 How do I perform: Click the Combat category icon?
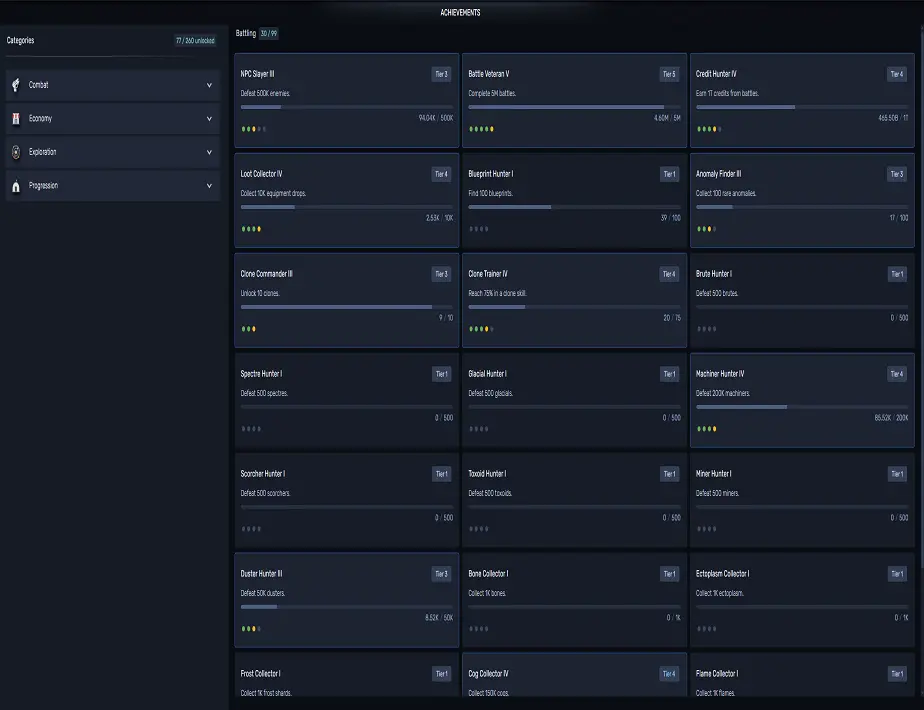(x=16, y=85)
